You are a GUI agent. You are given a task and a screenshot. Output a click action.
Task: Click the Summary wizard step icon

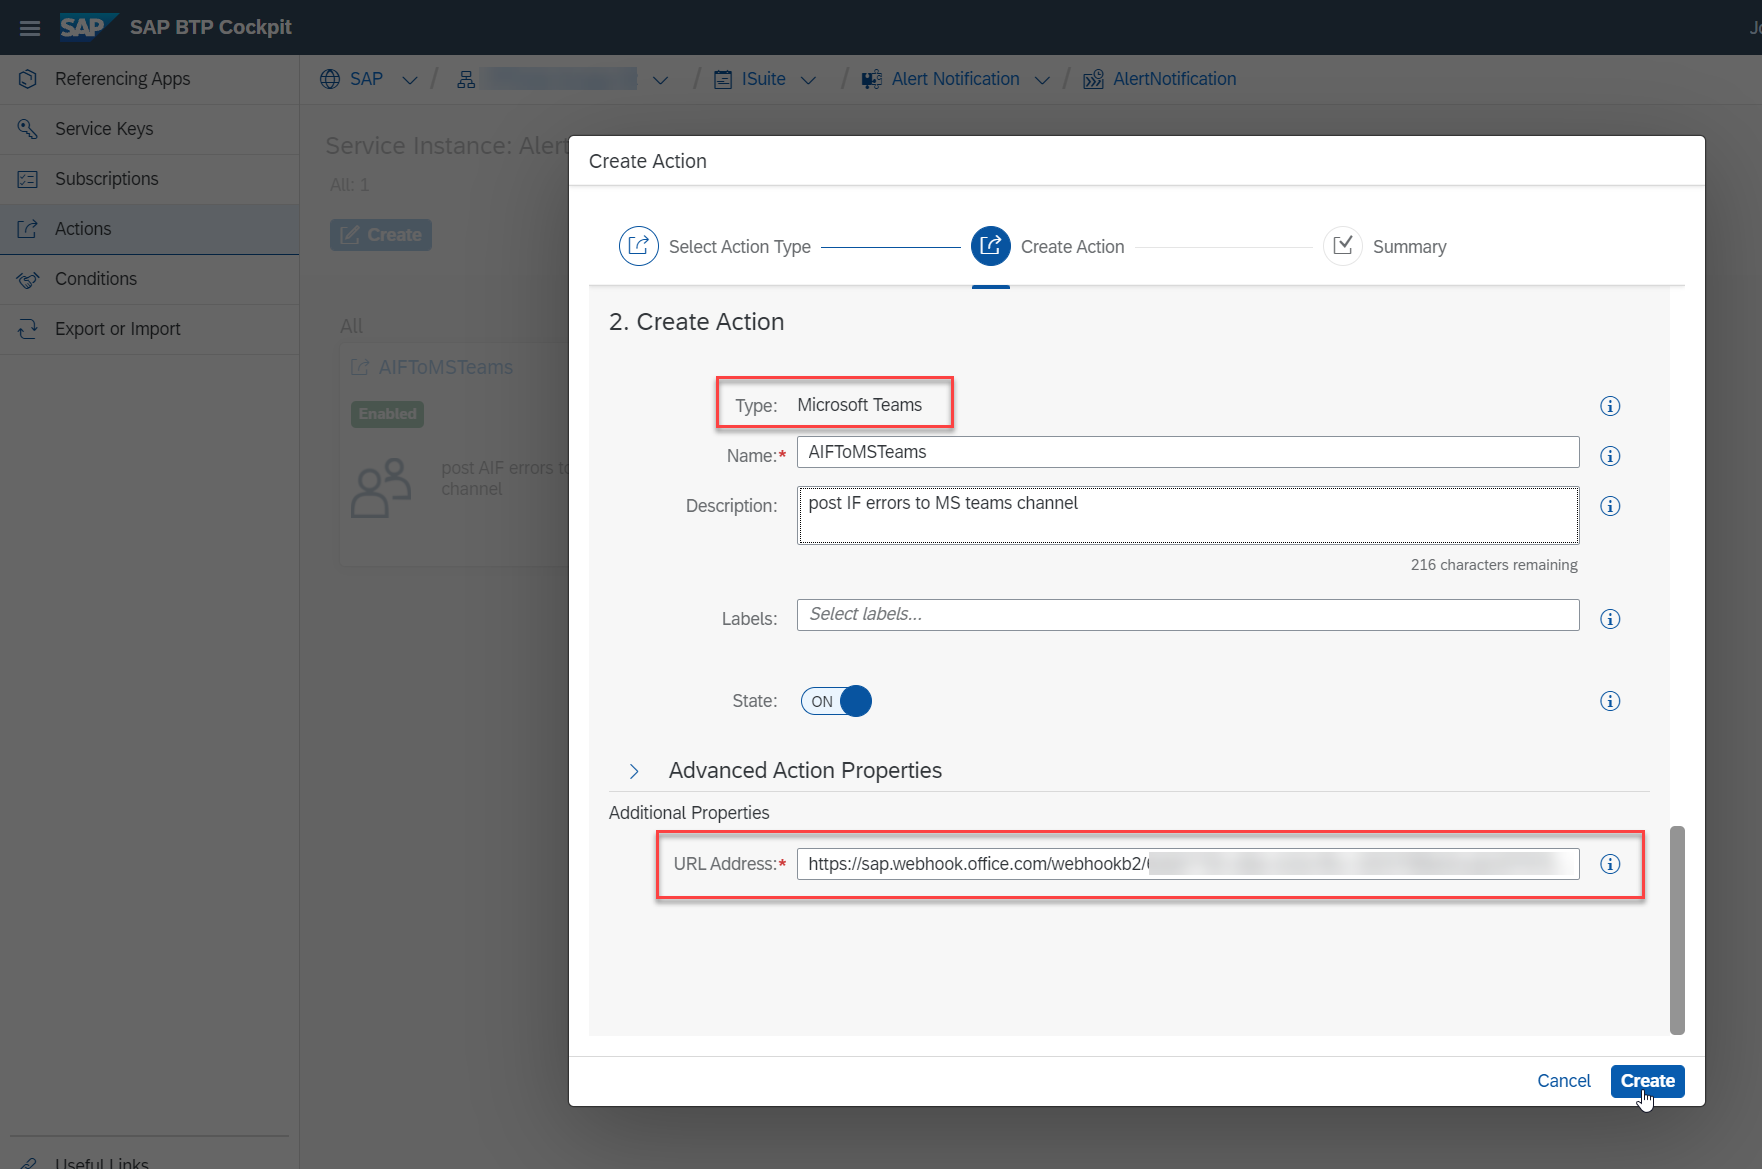pyautogui.click(x=1343, y=246)
